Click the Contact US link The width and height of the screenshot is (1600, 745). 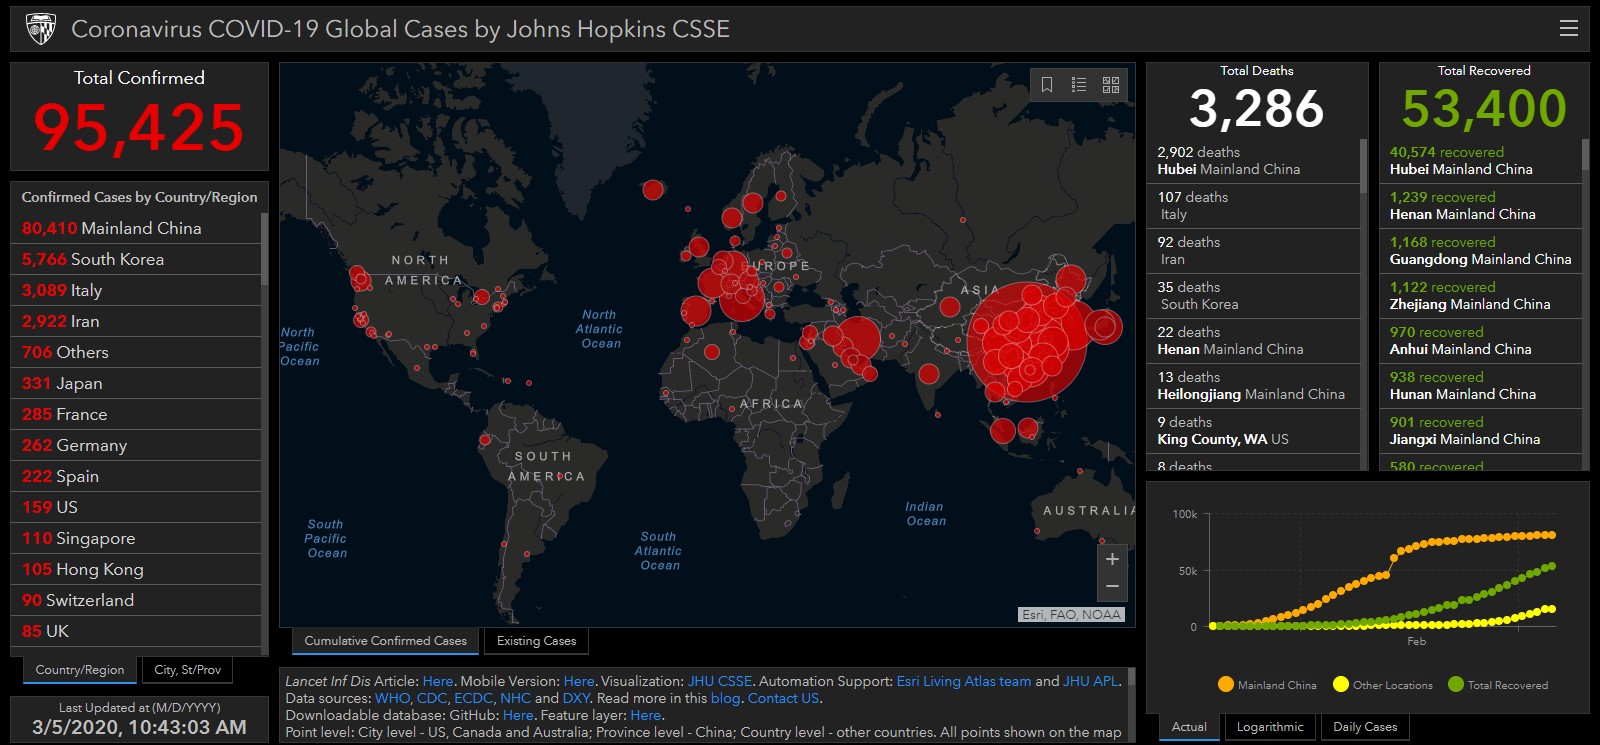(x=783, y=698)
